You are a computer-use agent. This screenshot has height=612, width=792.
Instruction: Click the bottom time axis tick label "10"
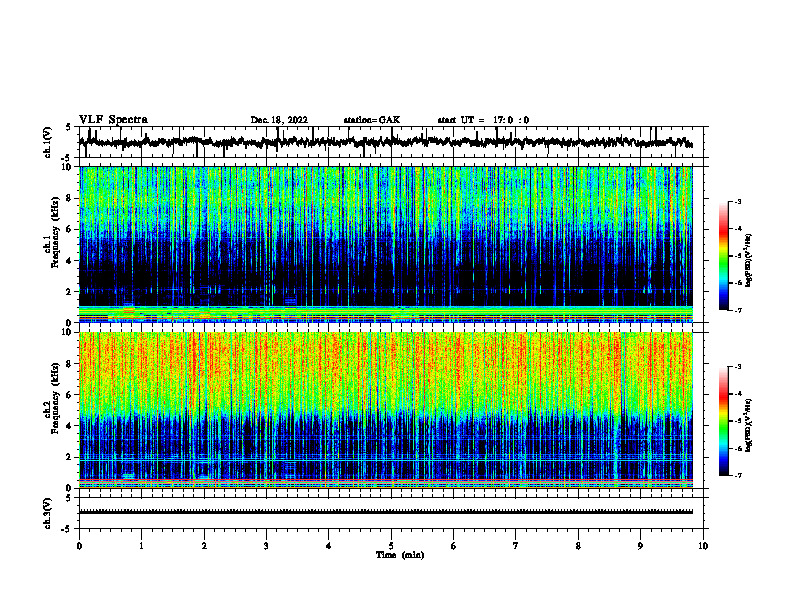703,546
